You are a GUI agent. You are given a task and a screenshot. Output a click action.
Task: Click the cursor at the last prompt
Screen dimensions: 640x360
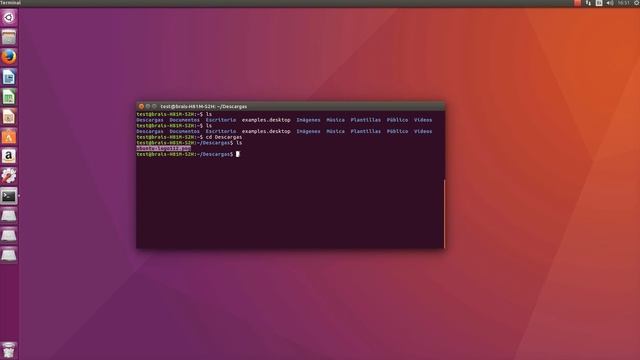pos(238,154)
